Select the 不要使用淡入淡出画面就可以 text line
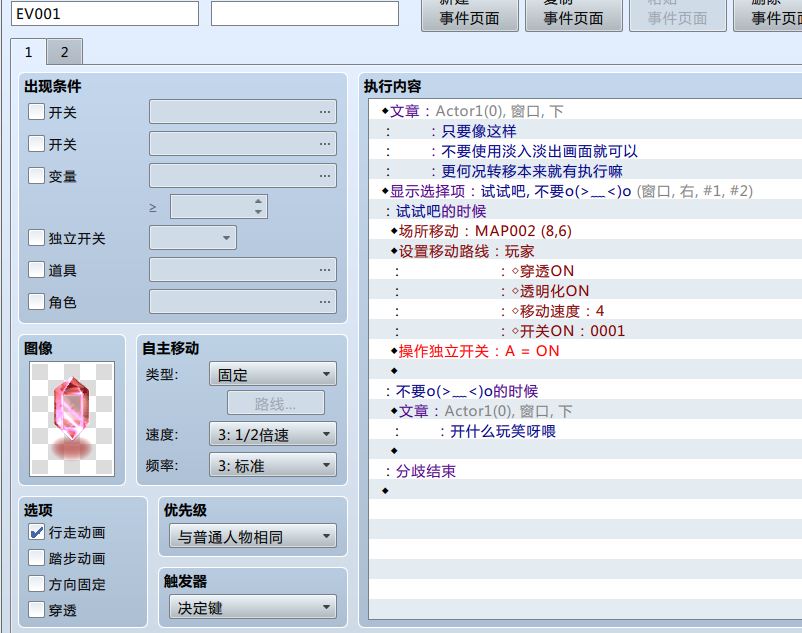This screenshot has height=633, width=802. 585,151
